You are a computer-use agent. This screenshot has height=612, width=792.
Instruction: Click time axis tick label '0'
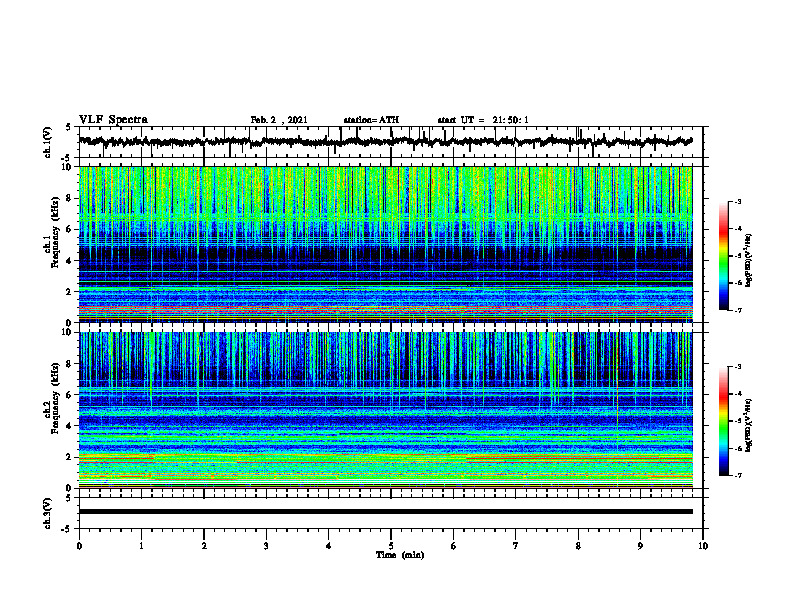(x=79, y=546)
